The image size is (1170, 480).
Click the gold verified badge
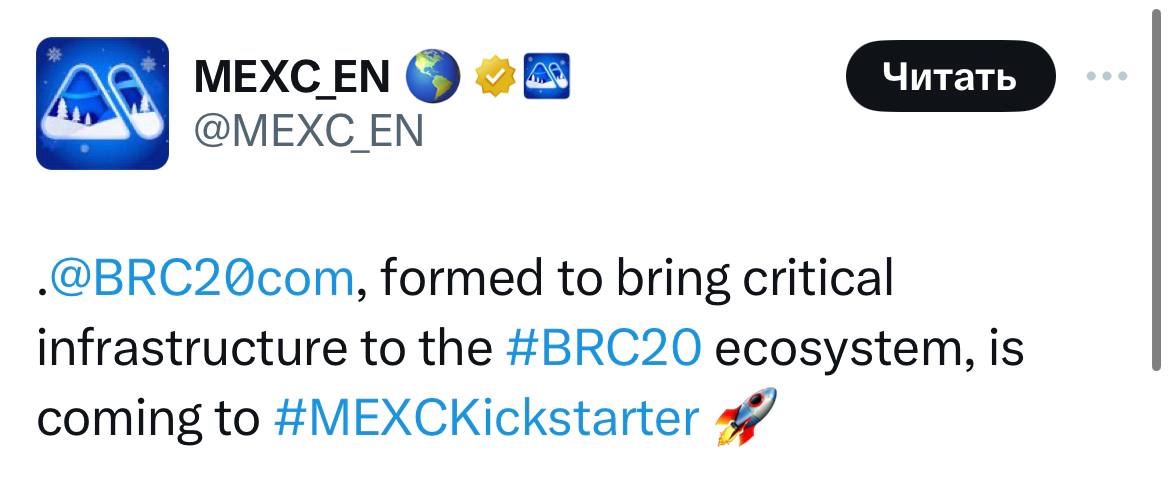[x=494, y=78]
